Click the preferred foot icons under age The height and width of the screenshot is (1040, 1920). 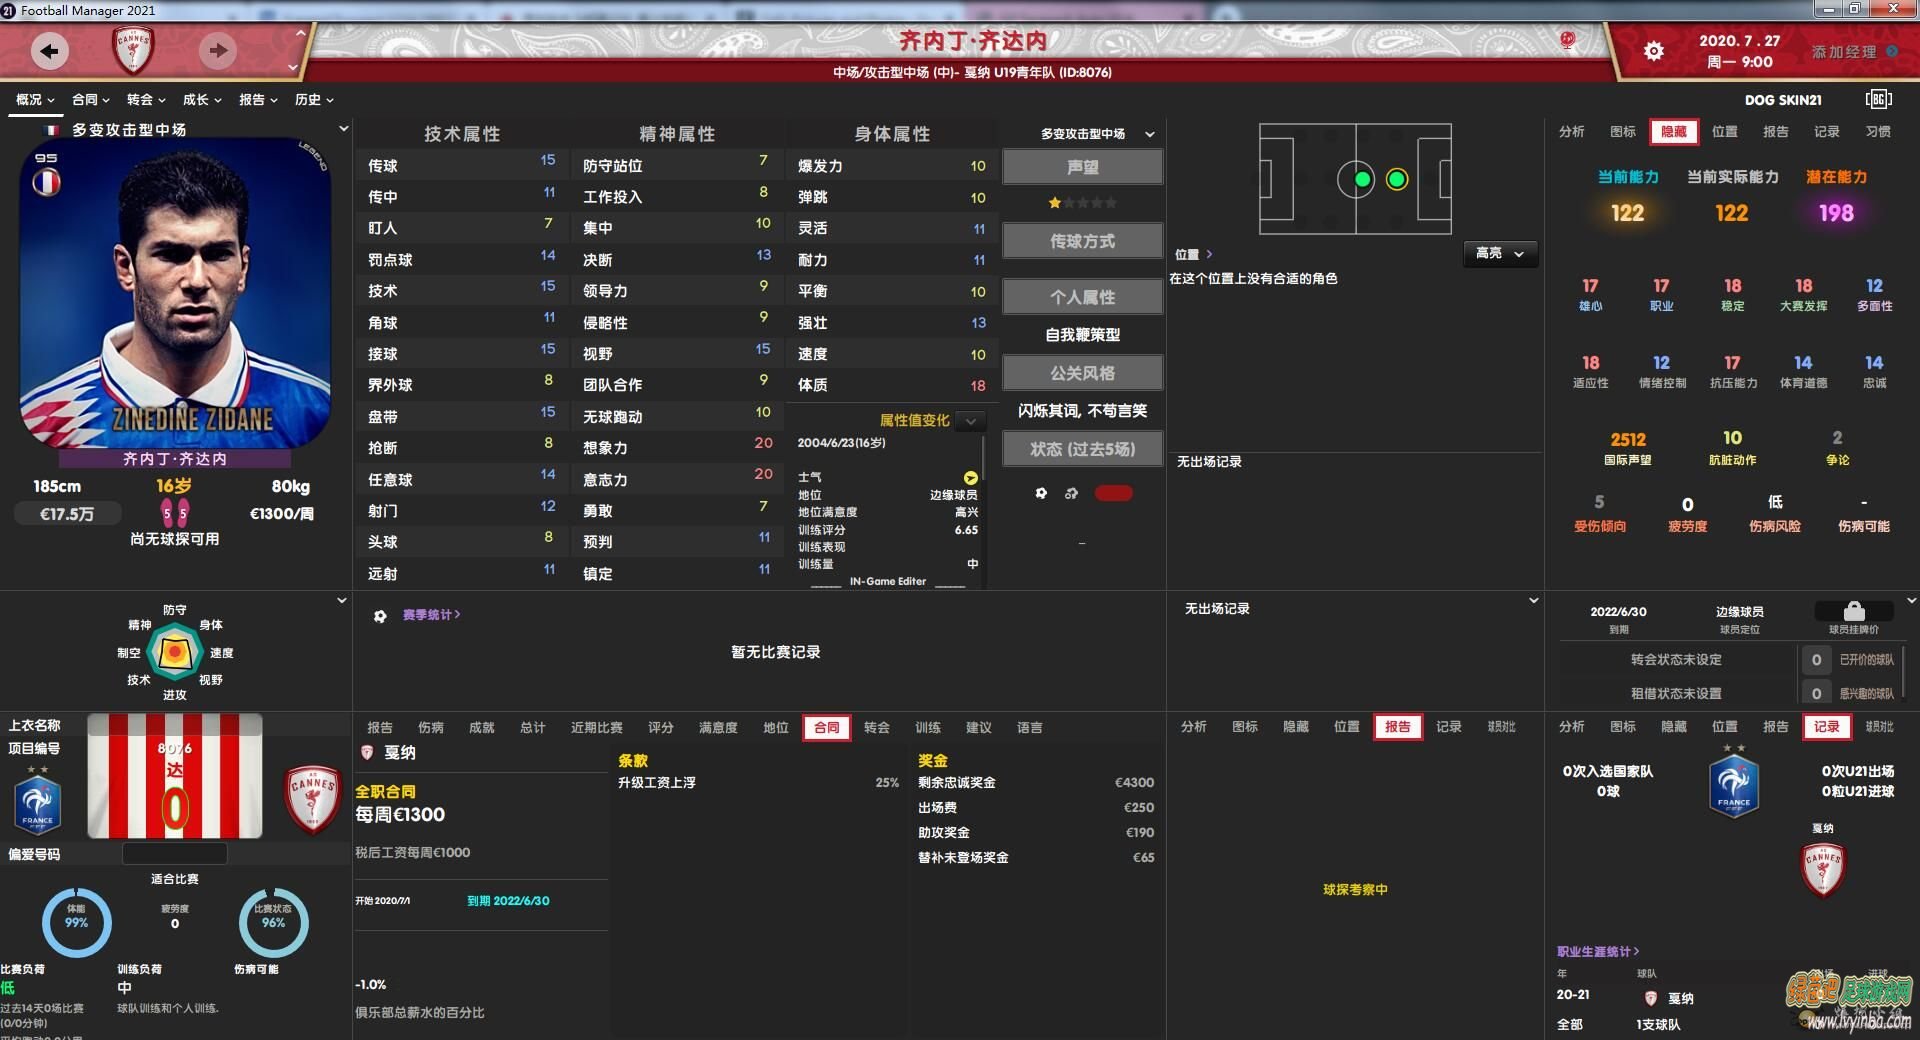click(175, 513)
